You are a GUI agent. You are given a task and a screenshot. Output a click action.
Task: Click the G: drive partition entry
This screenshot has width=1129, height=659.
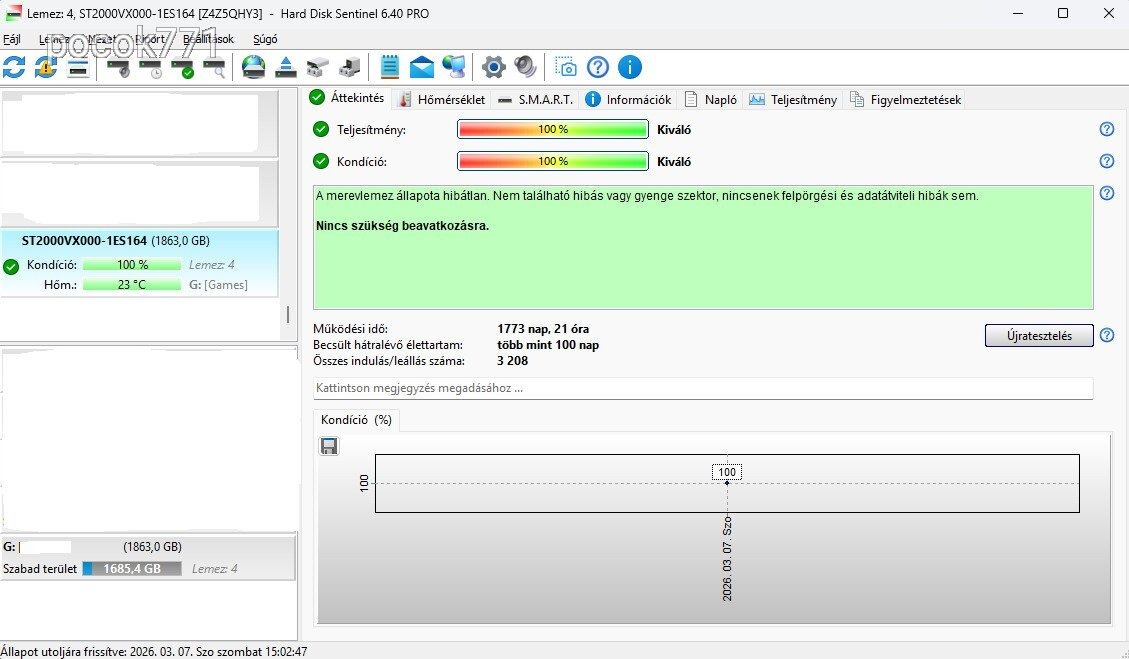[148, 557]
